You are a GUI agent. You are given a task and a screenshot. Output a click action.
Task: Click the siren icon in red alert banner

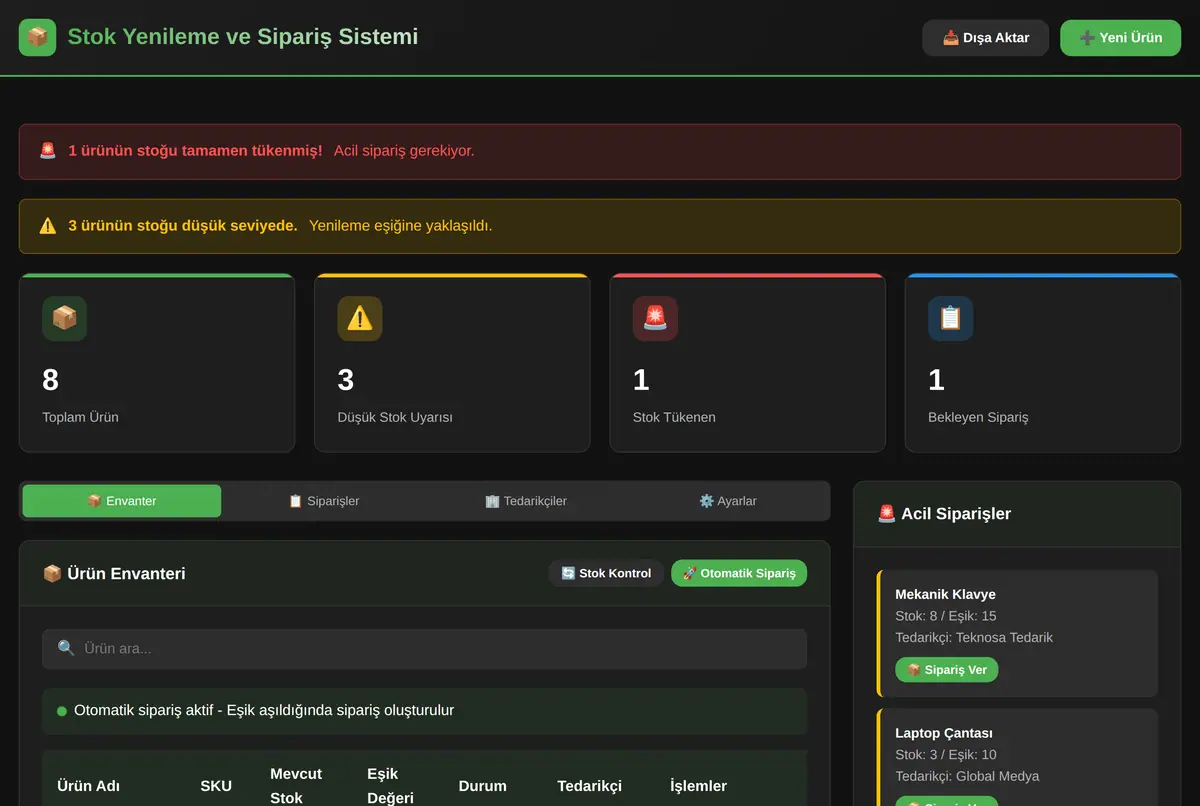(48, 151)
